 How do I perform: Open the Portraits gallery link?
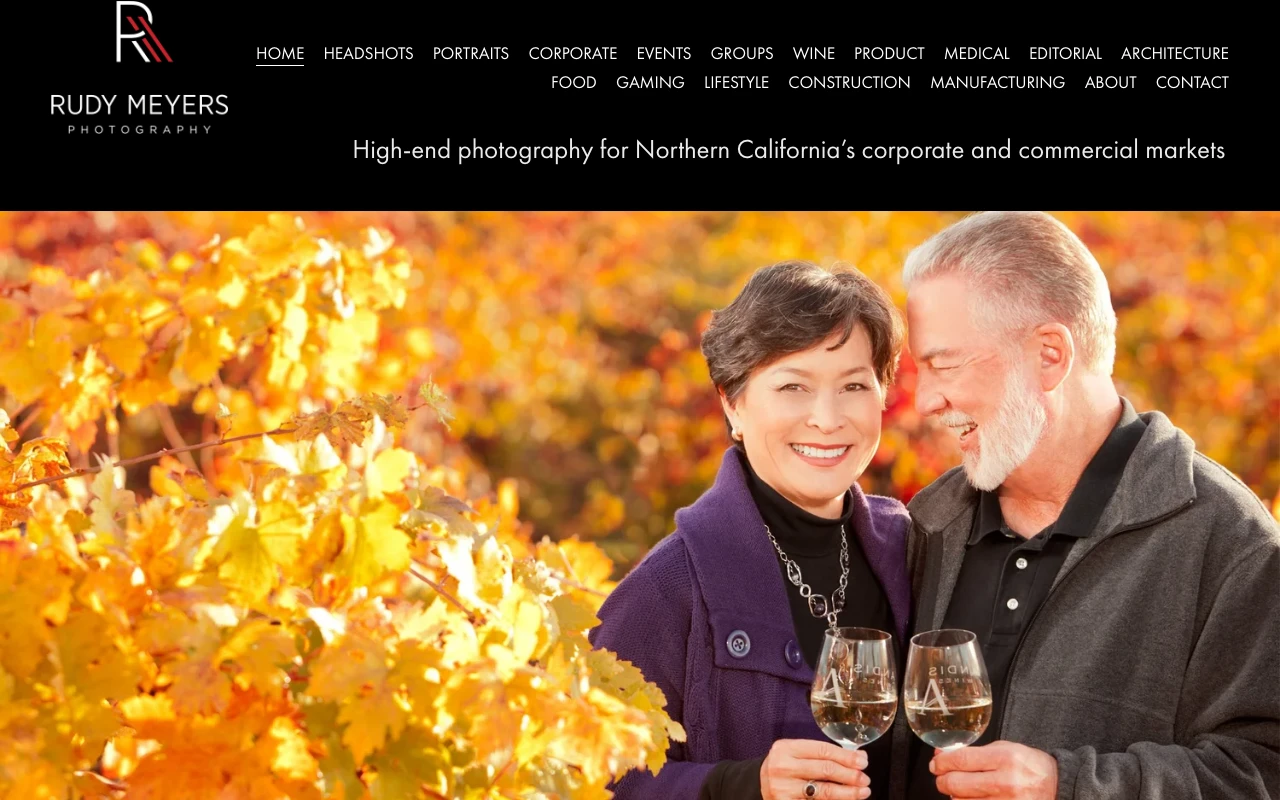(471, 53)
